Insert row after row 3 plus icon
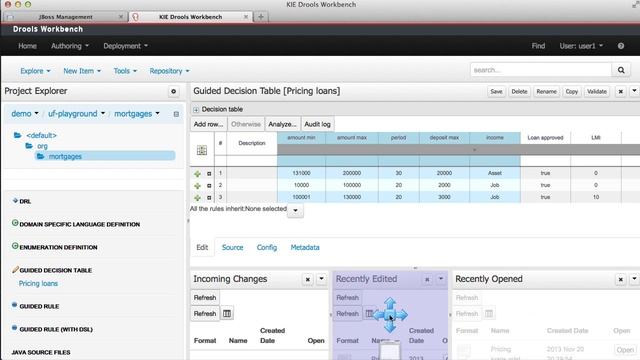 198,198
